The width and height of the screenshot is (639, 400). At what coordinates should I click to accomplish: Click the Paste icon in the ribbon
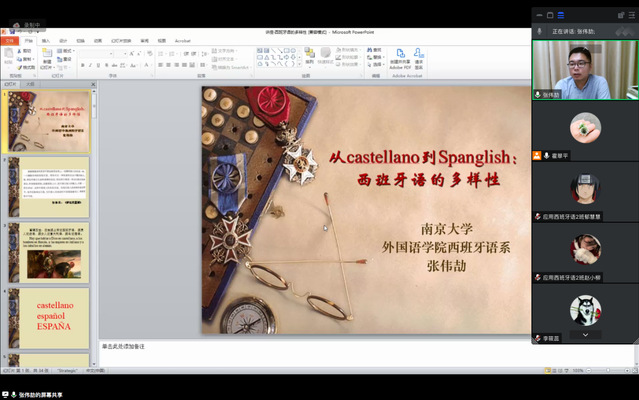pyautogui.click(x=8, y=54)
